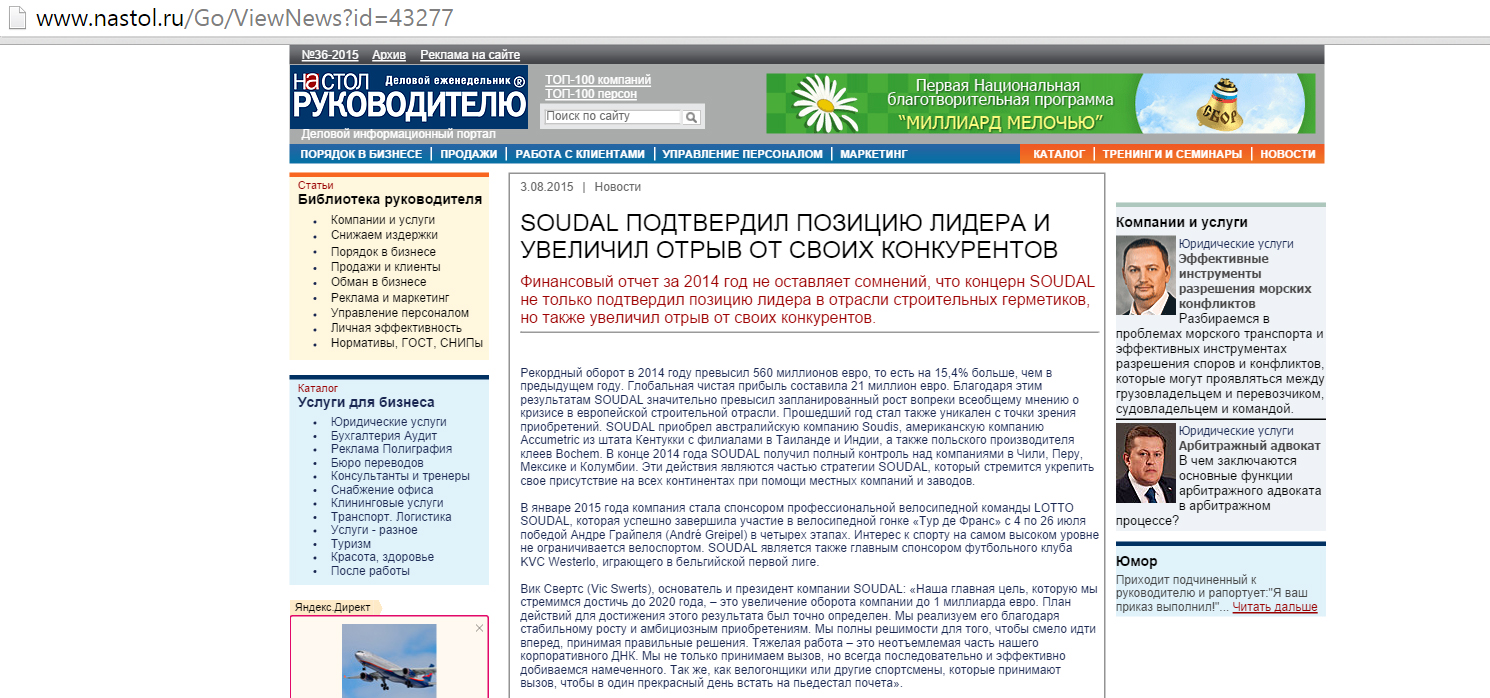Click the page icon in address bar
Screen dimensions: 1490x698
click(x=18, y=18)
